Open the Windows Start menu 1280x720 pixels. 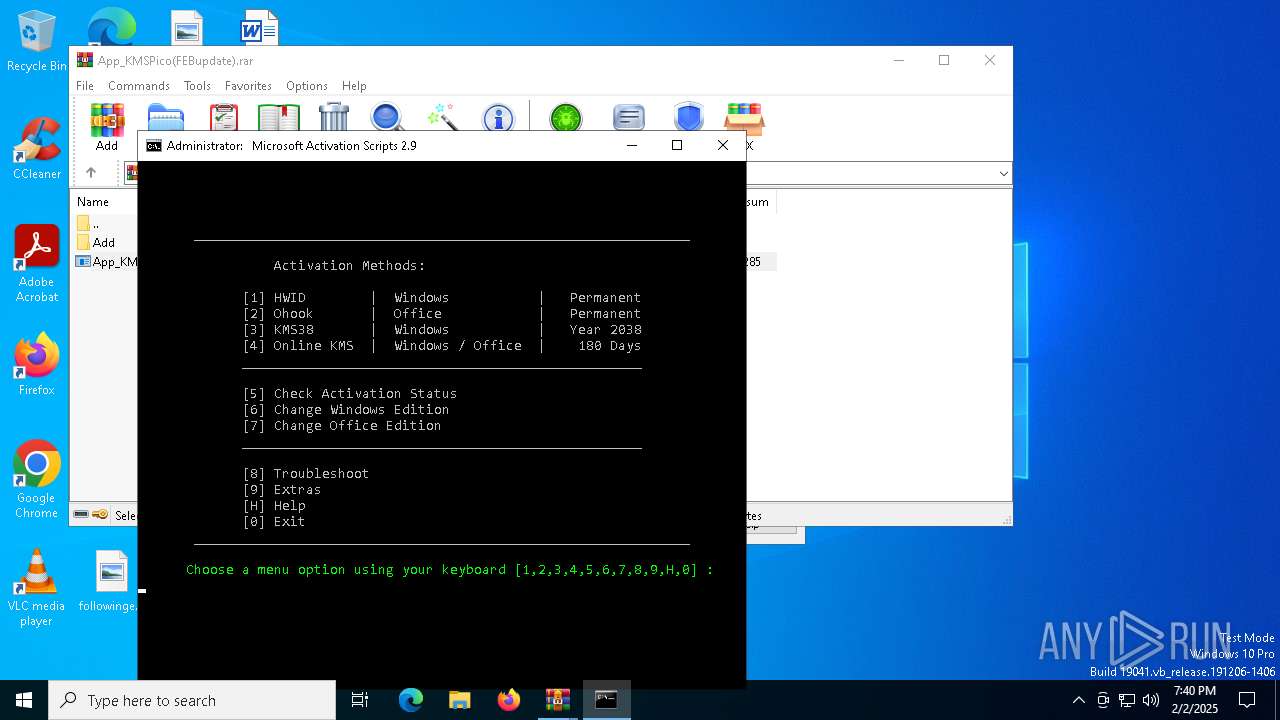24,700
